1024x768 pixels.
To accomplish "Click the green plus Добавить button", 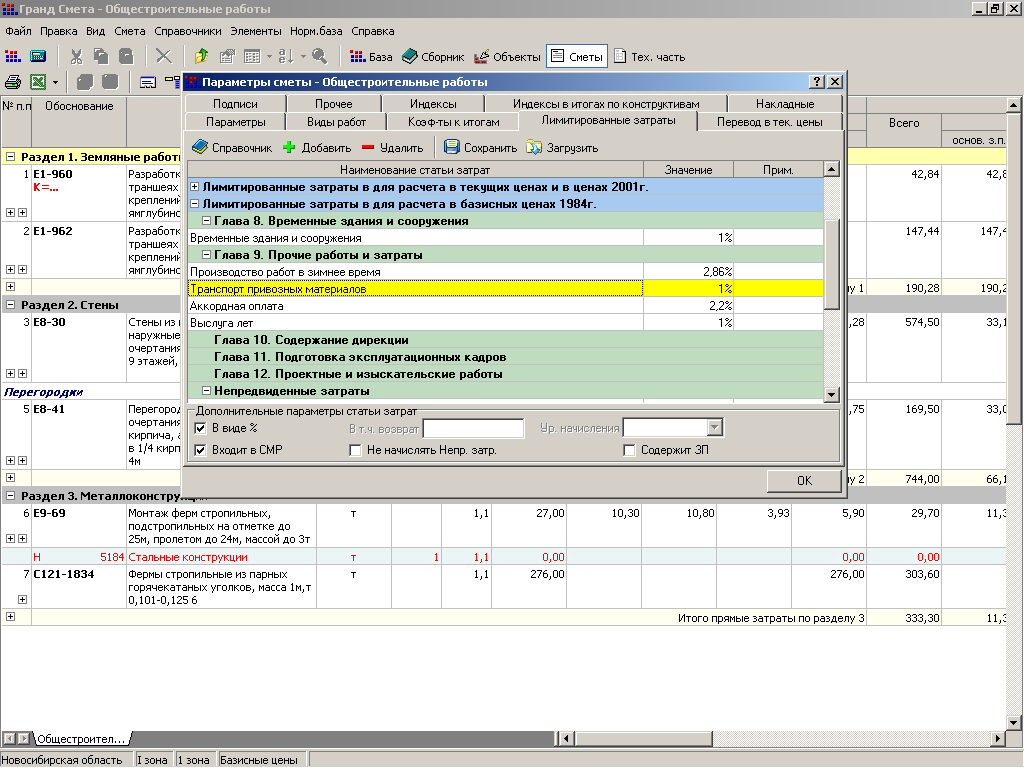I will [x=317, y=148].
